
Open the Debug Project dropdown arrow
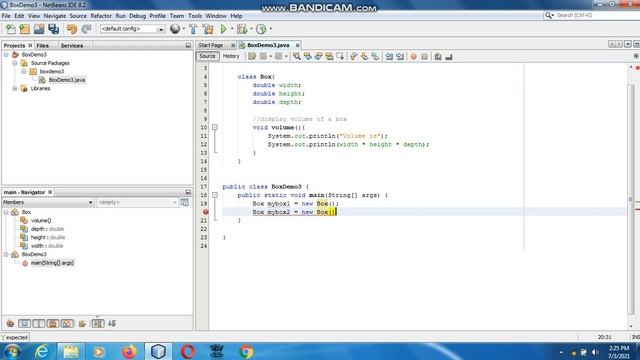click(251, 29)
